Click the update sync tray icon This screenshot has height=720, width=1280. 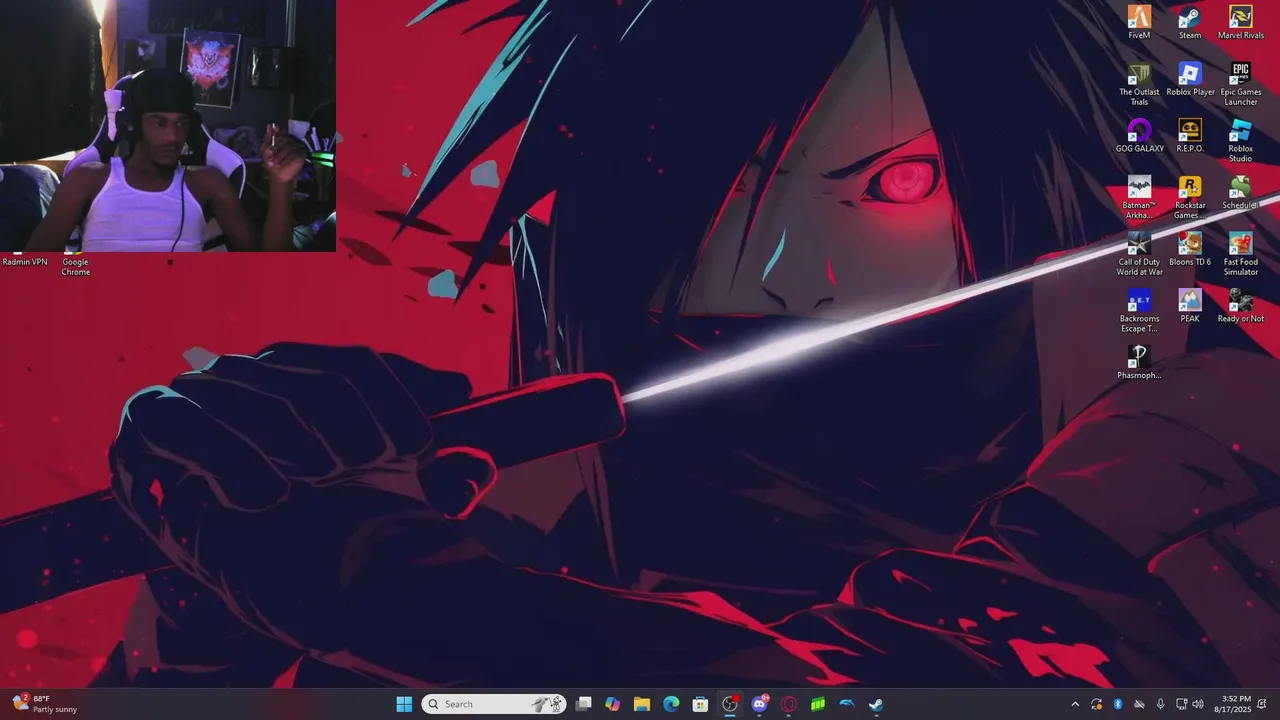pyautogui.click(x=1097, y=704)
